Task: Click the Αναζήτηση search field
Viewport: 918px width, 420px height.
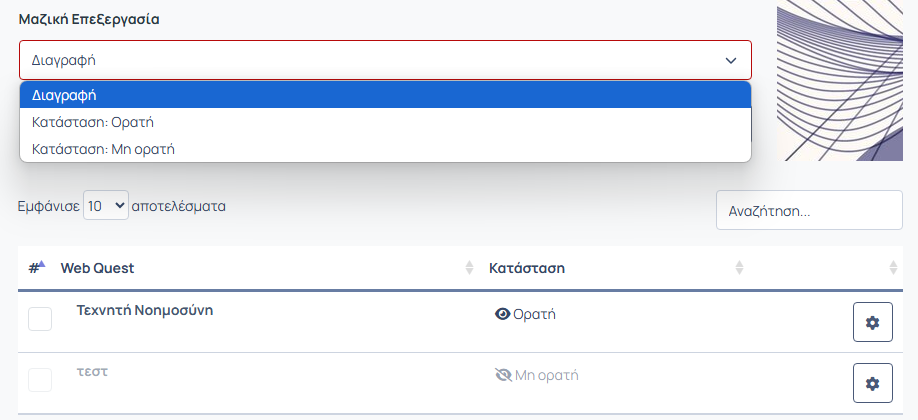Action: (809, 210)
